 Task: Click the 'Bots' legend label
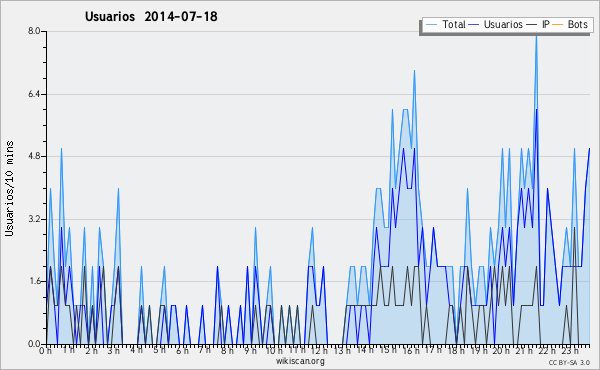click(x=577, y=24)
